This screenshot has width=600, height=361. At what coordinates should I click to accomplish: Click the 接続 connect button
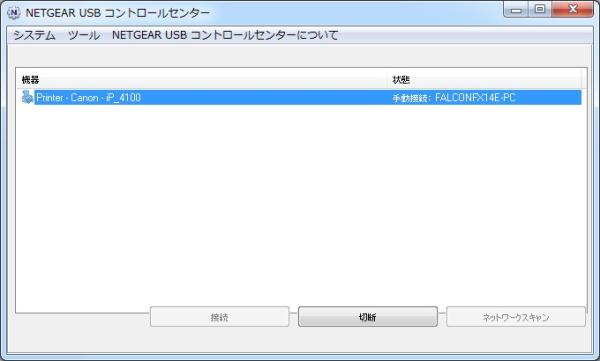220,317
